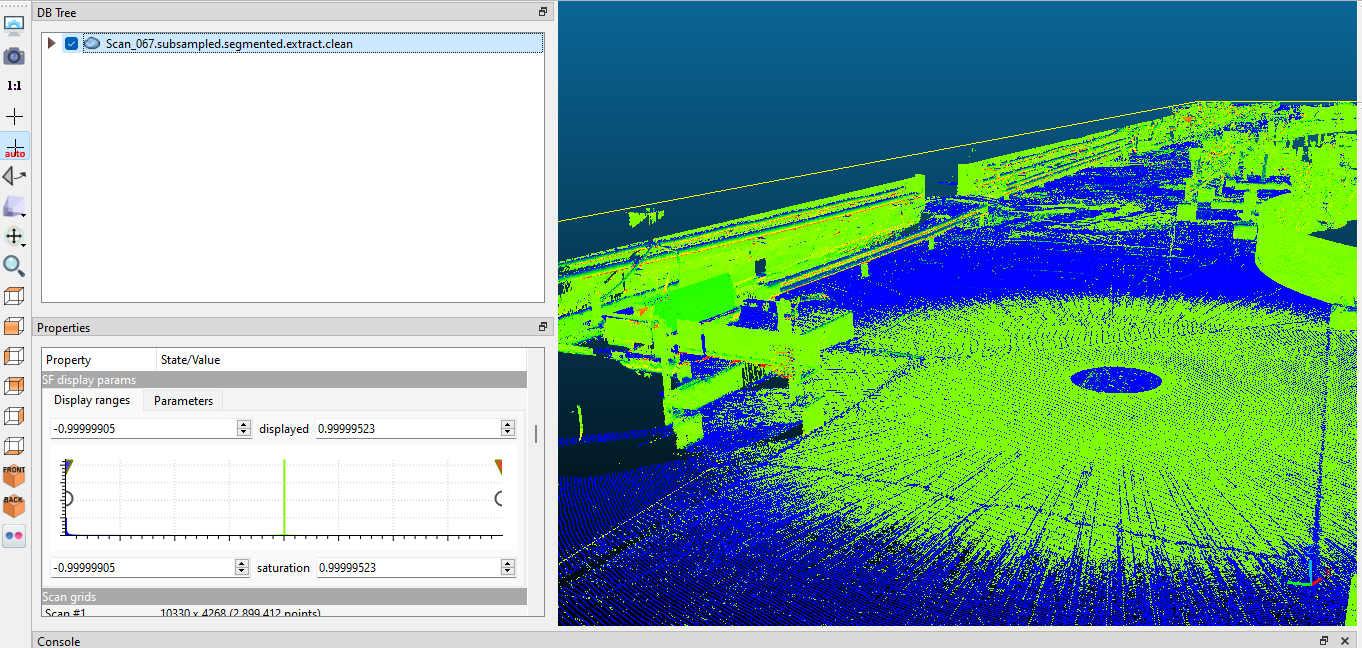The width and height of the screenshot is (1362, 648).
Task: Float the DB Tree panel
Action: pyautogui.click(x=543, y=12)
